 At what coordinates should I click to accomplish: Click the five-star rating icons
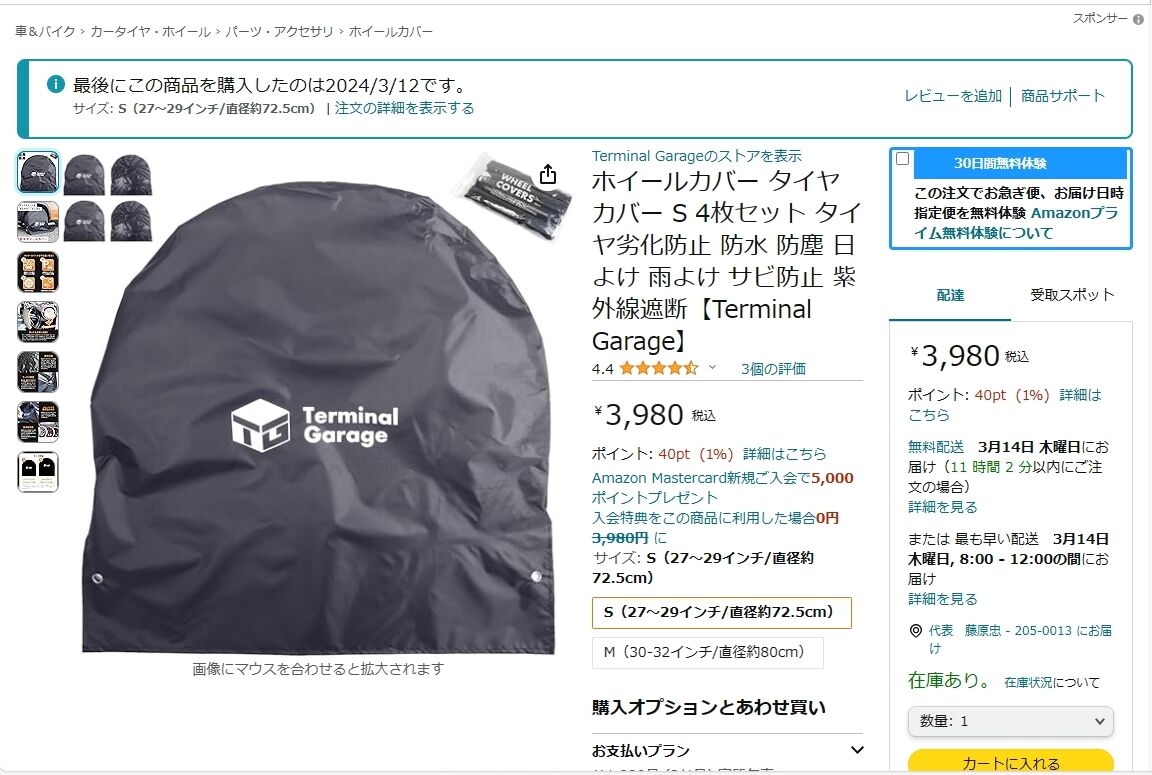(658, 368)
